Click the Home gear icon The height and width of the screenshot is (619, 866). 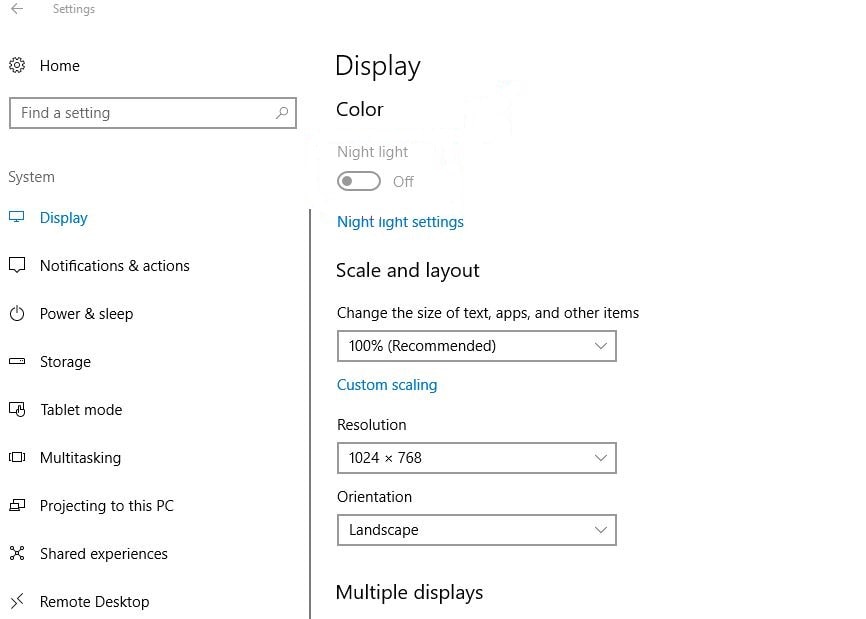coord(17,65)
